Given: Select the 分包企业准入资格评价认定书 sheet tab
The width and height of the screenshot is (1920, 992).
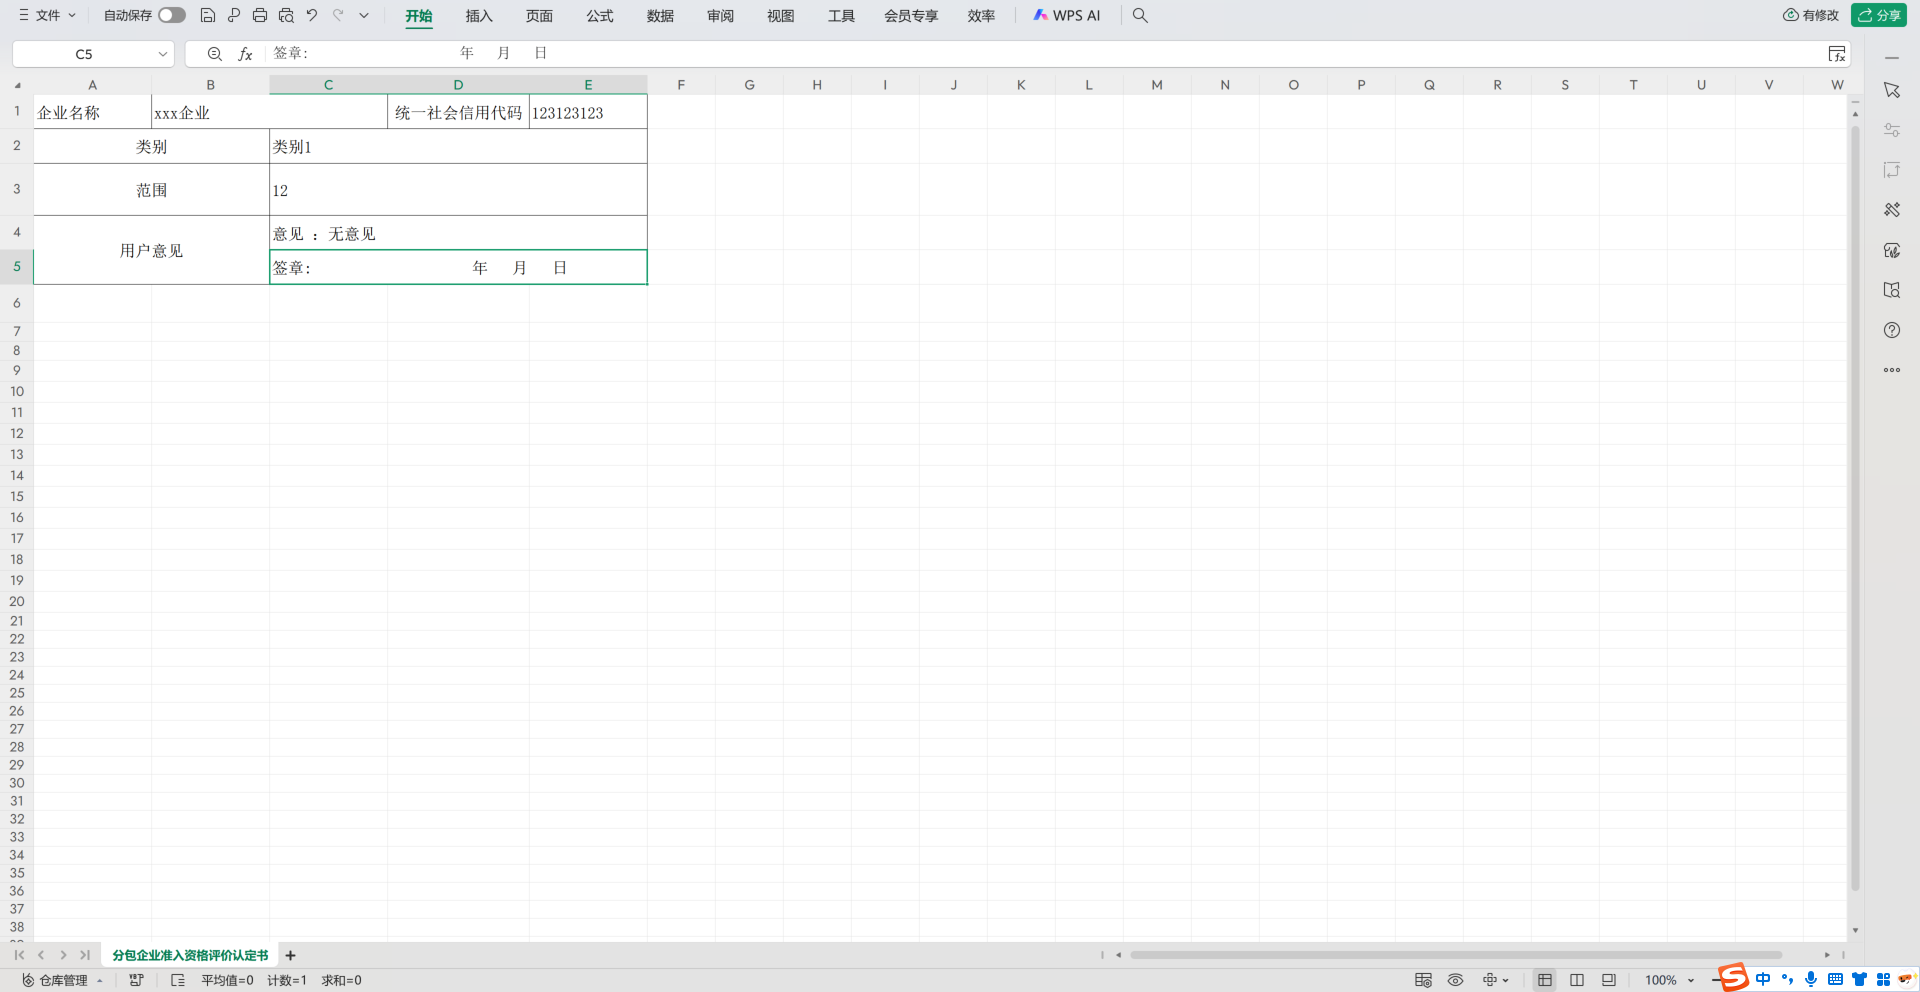Looking at the screenshot, I should point(190,955).
